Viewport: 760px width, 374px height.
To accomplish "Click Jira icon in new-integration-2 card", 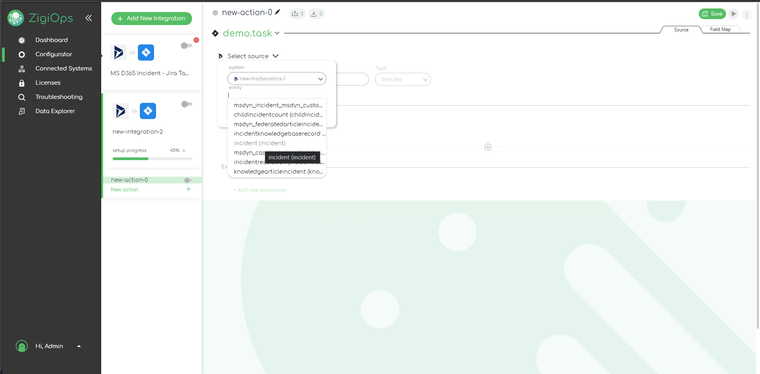I will [x=147, y=111].
